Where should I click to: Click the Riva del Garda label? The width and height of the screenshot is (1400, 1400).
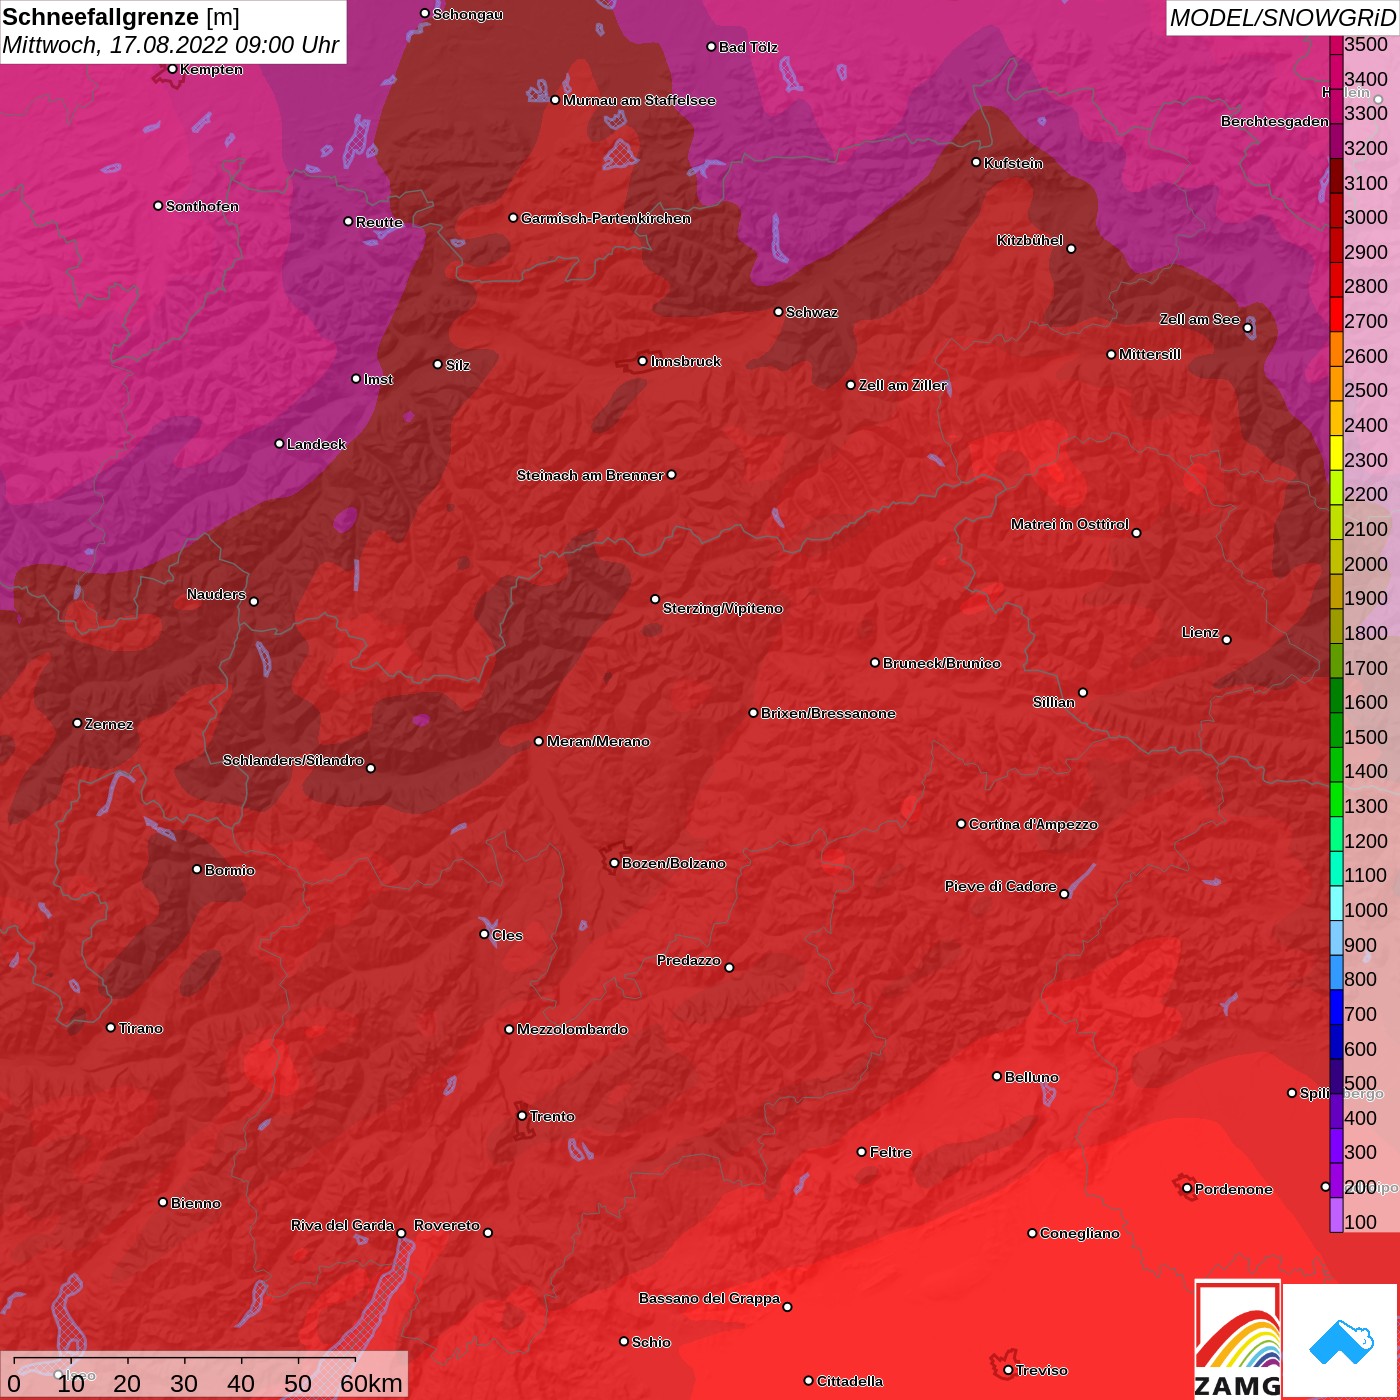342,1225
